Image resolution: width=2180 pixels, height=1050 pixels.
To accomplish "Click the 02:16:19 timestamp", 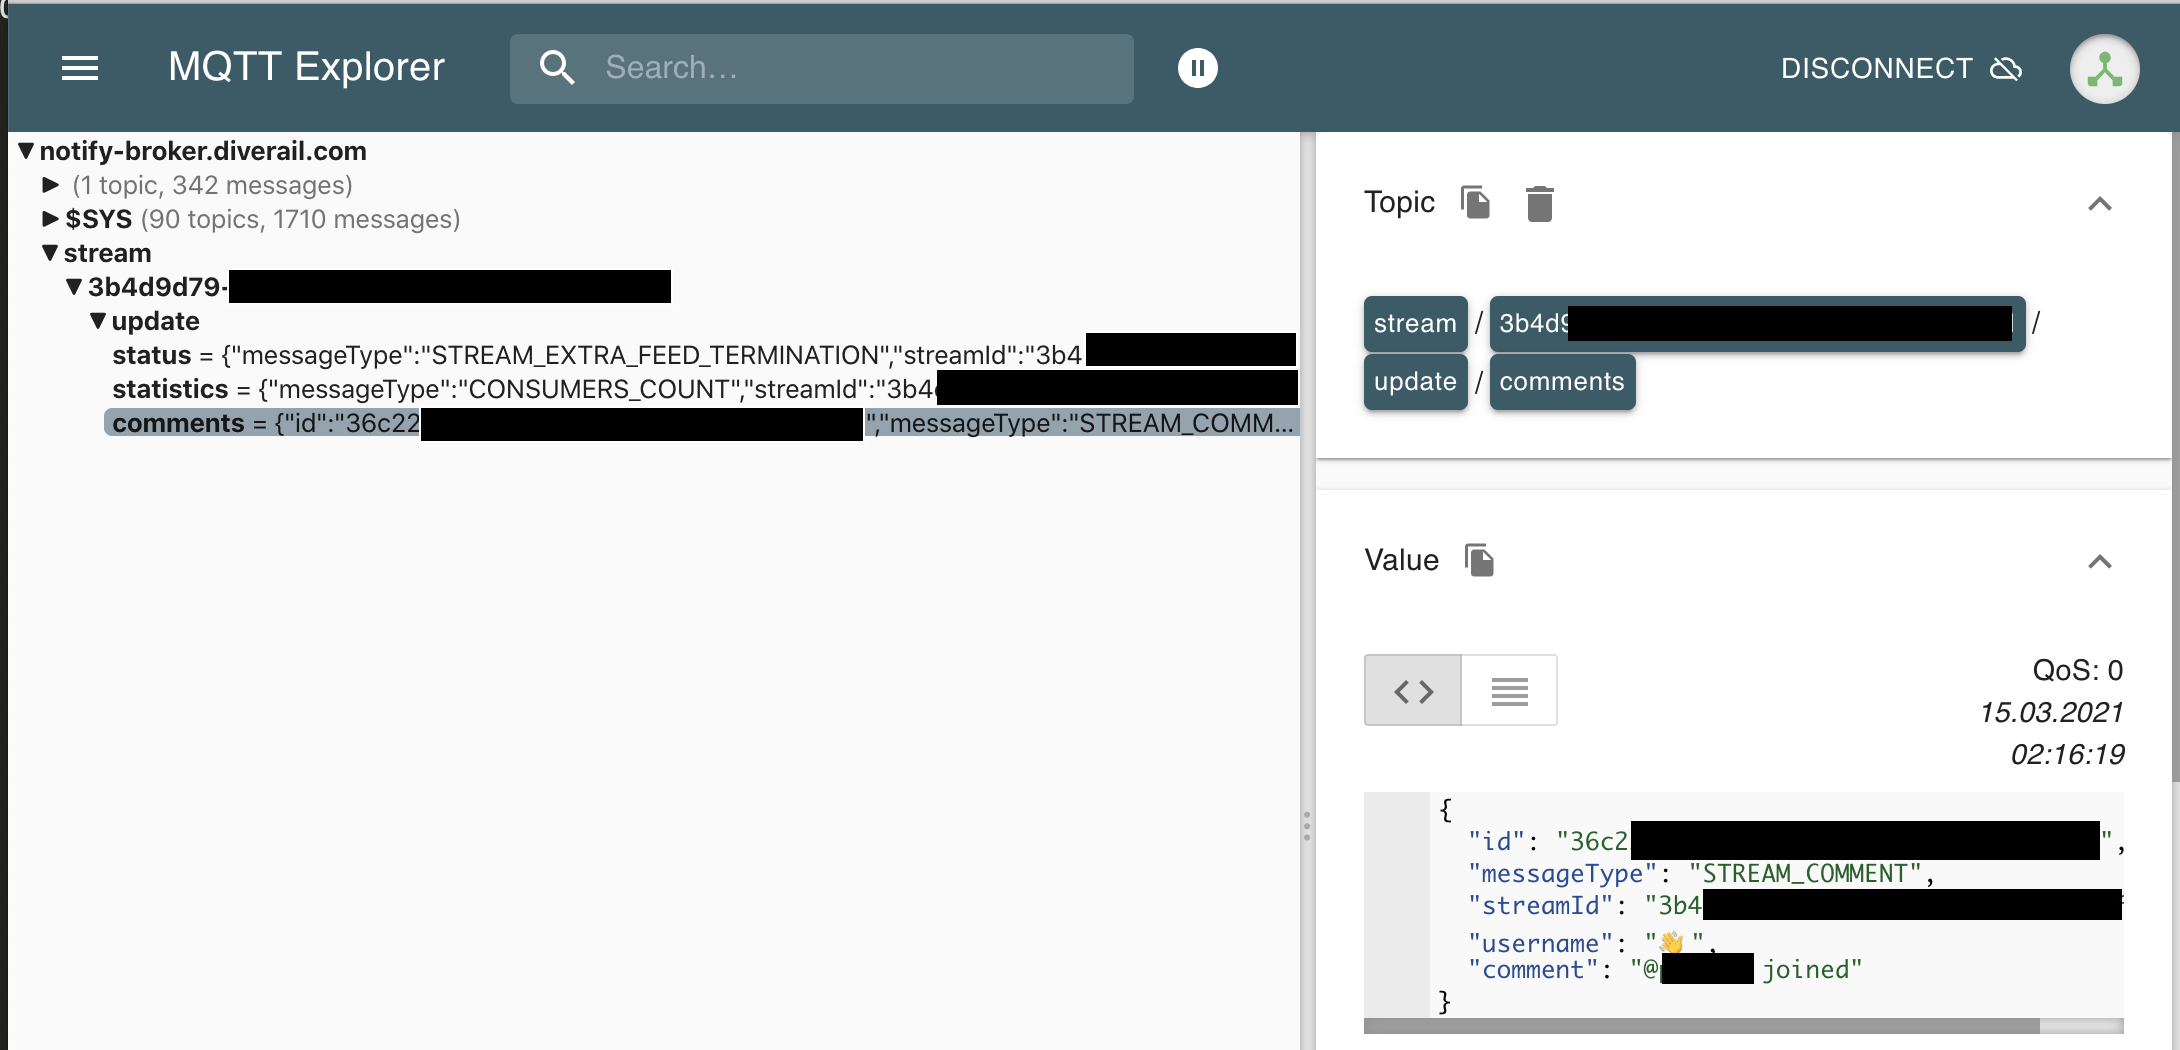I will (2066, 754).
